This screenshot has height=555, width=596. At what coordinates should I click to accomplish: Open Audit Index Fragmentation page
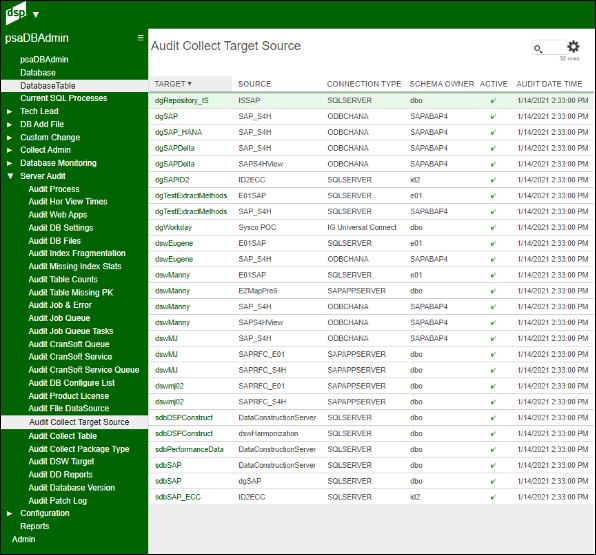pyautogui.click(x=77, y=253)
